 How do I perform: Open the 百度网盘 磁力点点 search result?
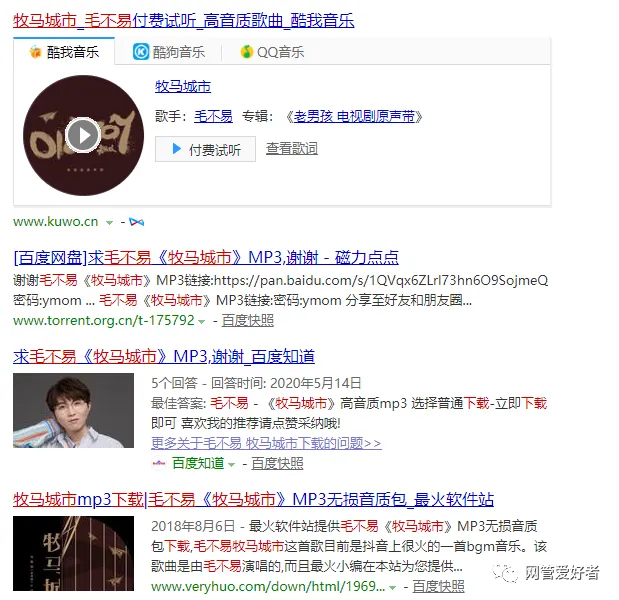click(206, 257)
